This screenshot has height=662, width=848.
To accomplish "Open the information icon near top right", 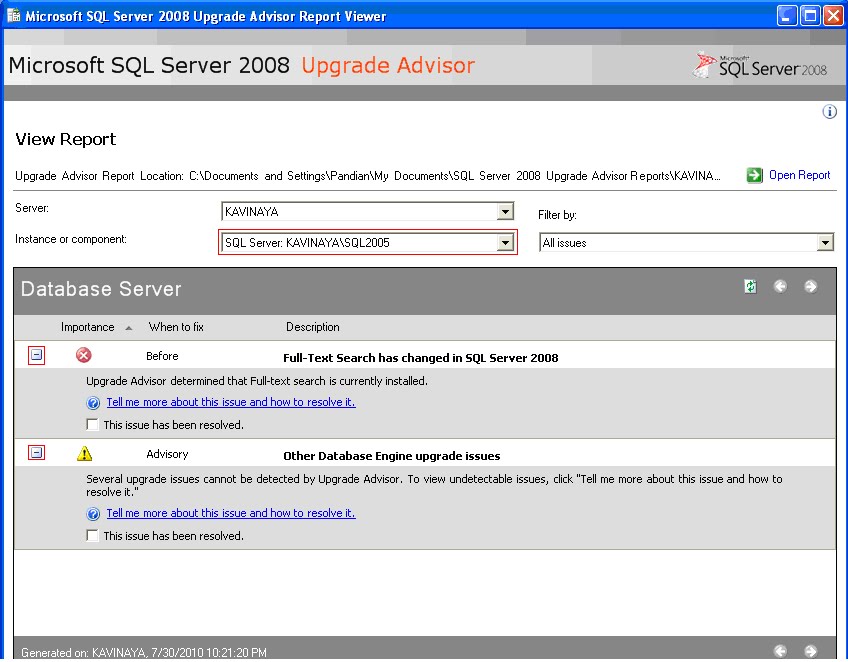I will (x=829, y=112).
